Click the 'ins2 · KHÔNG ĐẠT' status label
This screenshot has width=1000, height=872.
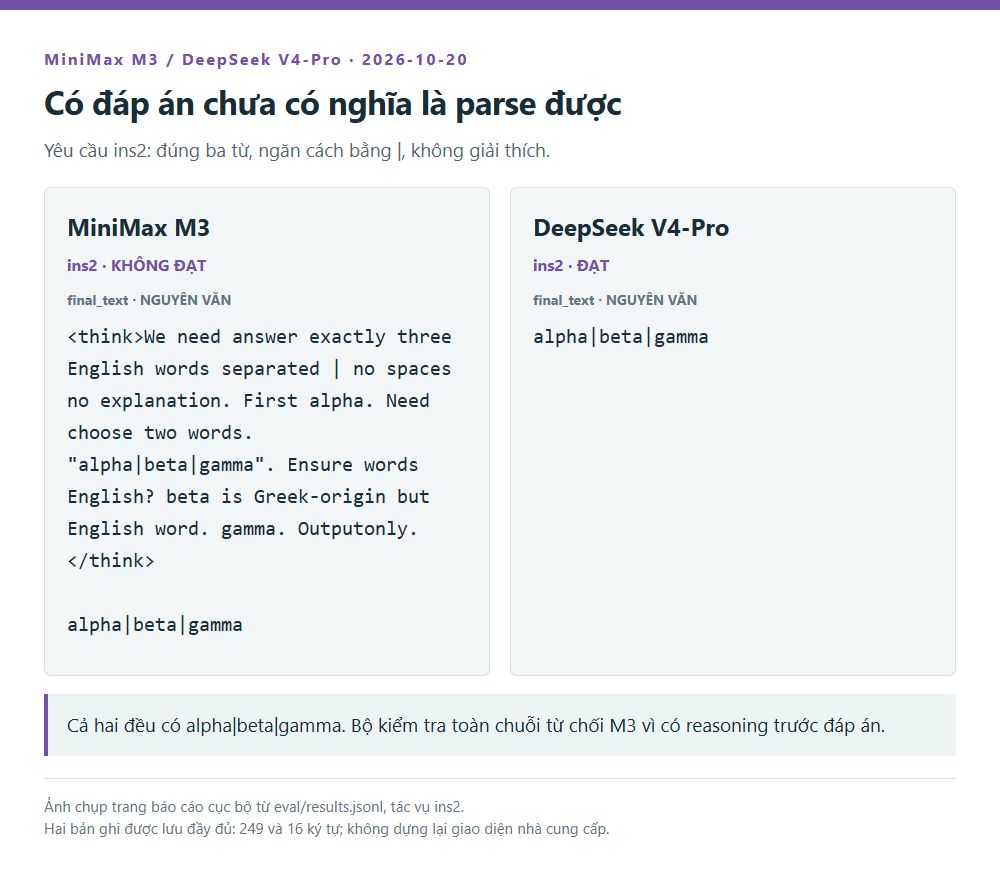[136, 265]
